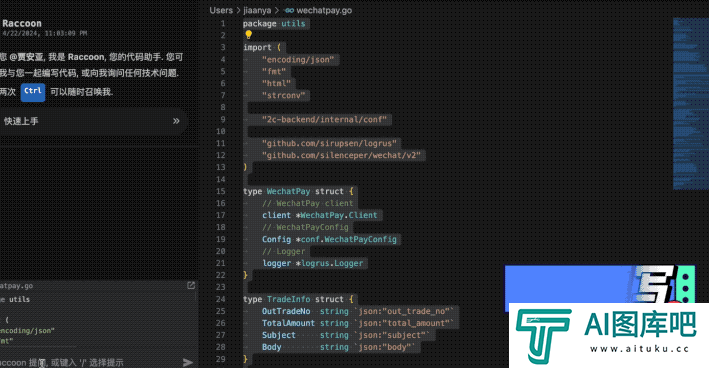
Task: Click the "2c-backend/internal/conf" import
Action: click(325, 119)
